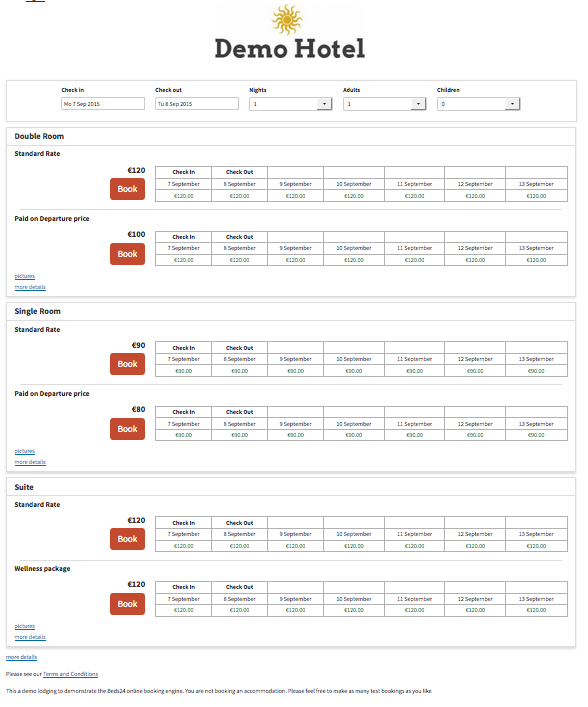This screenshot has height=707, width=588.
Task: Select 11 September in Single Room Standard Rate
Action: 414,359
